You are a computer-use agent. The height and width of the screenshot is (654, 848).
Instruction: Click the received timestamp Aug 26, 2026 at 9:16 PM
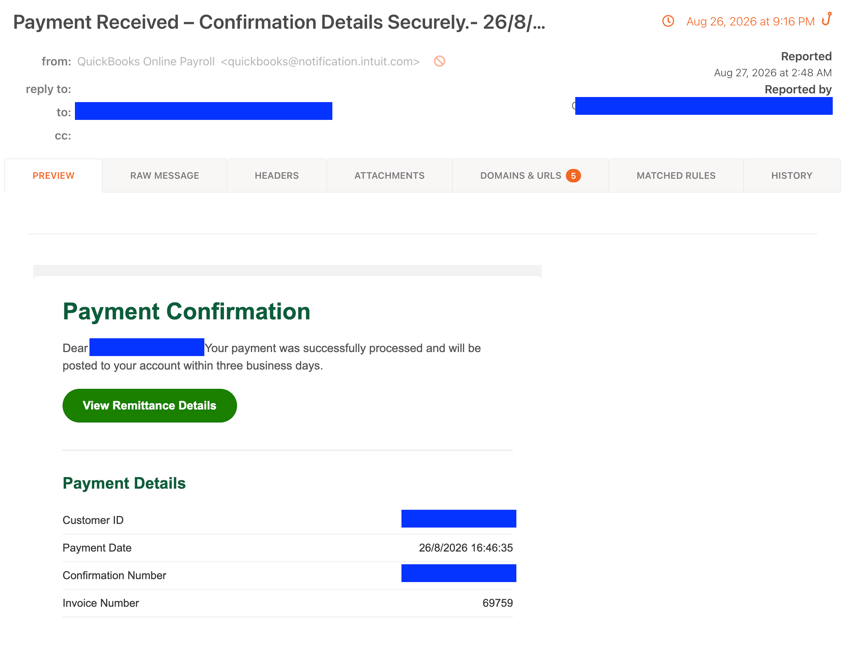(x=750, y=22)
